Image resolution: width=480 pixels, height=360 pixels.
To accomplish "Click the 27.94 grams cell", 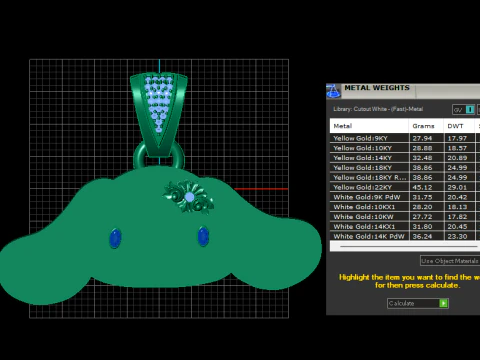I will [426, 138].
